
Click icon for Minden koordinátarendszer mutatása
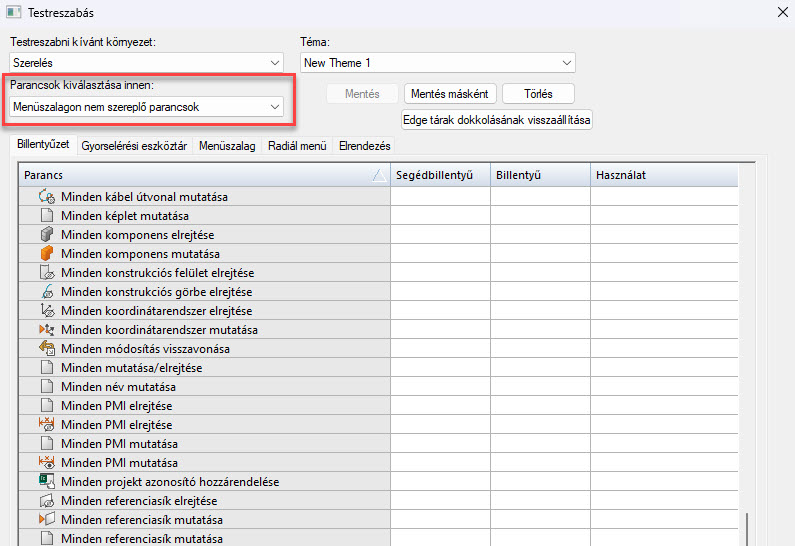click(46, 330)
